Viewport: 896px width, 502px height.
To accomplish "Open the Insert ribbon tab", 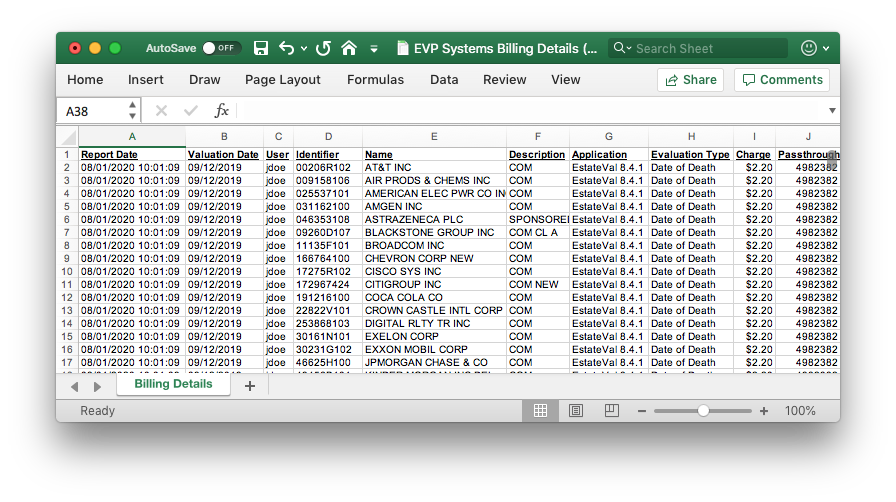I will point(146,79).
